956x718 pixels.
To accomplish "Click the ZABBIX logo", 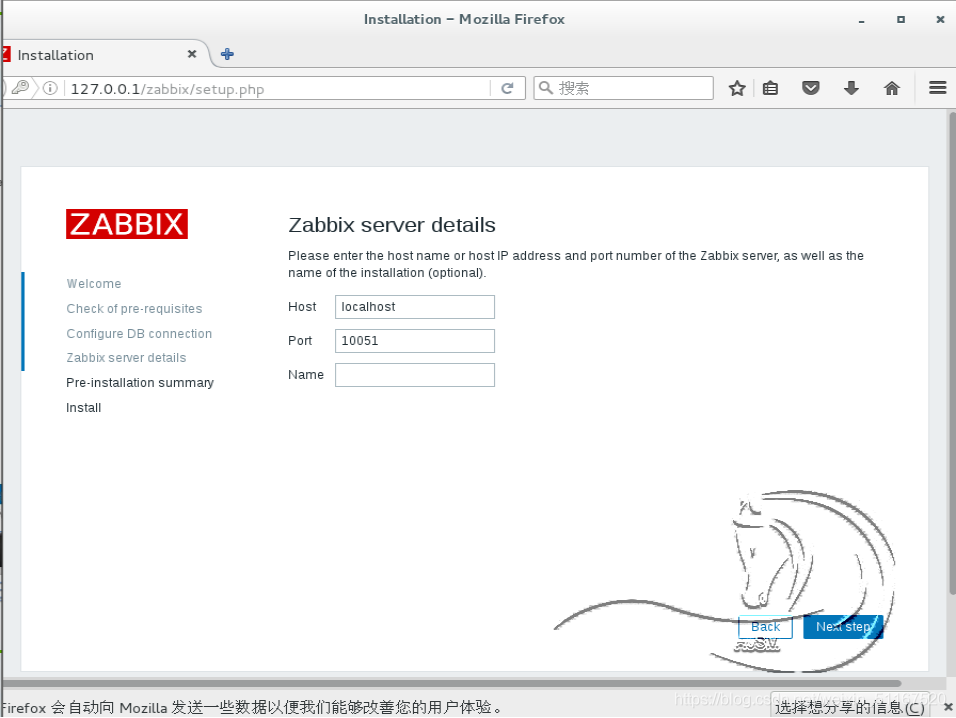I will (x=127, y=224).
